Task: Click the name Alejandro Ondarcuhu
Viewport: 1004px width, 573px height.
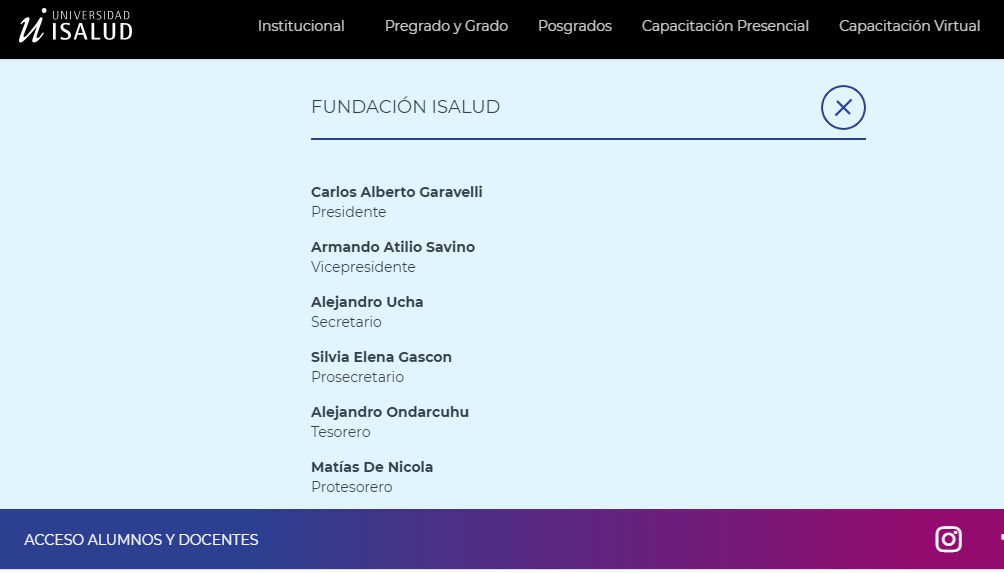Action: (x=389, y=412)
